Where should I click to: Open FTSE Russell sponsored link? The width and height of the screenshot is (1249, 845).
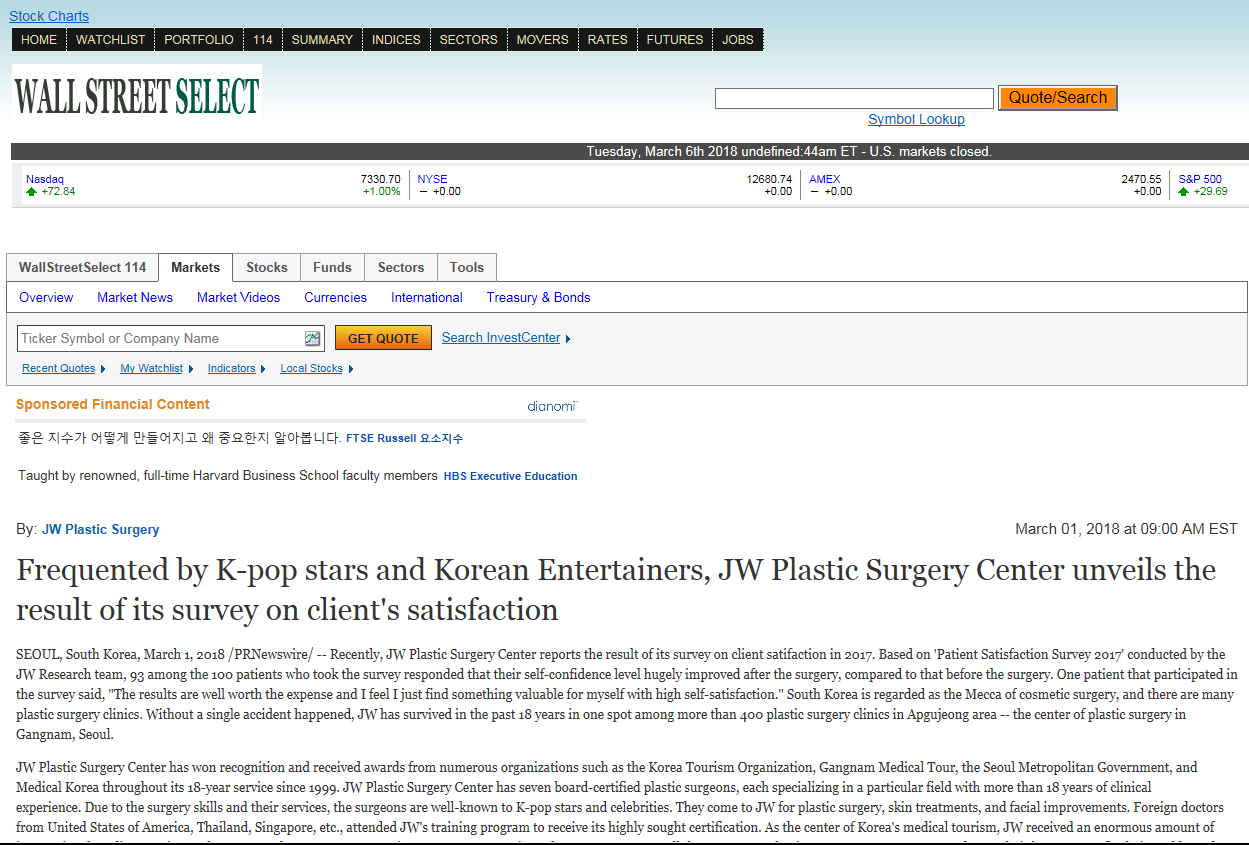[404, 439]
